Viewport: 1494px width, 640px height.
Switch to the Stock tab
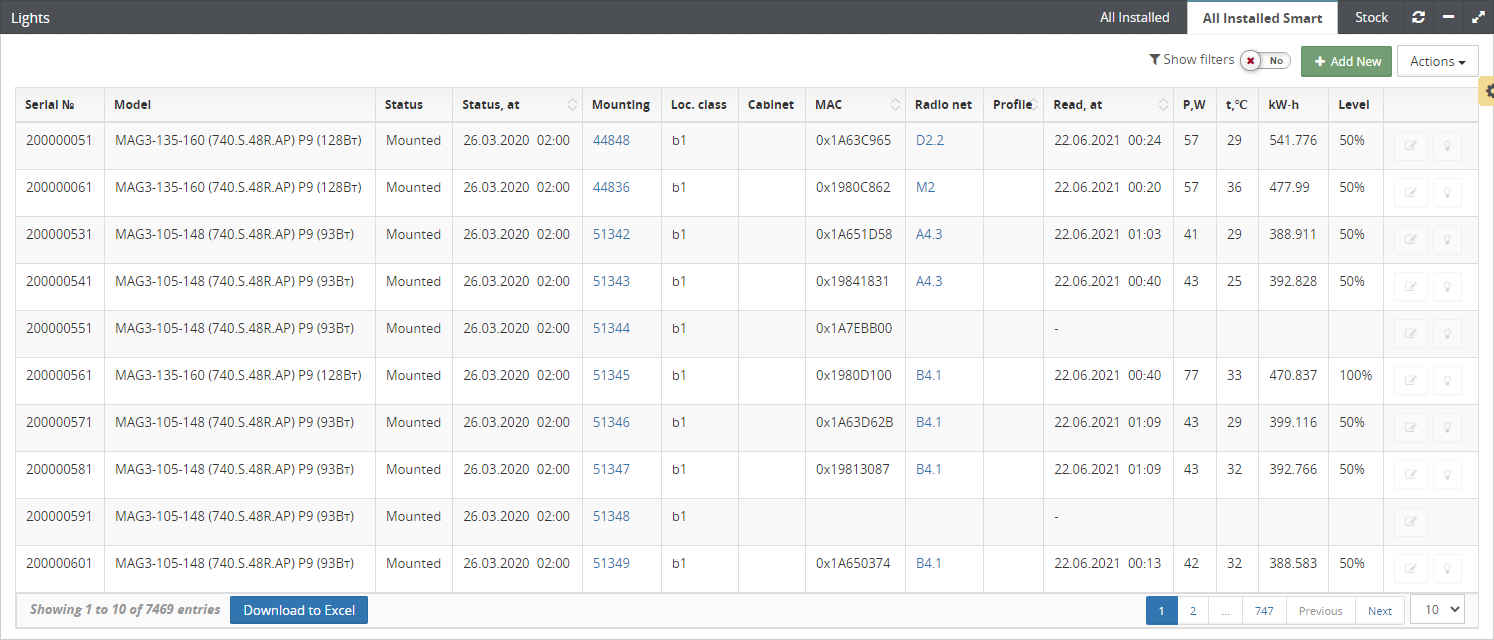(1371, 17)
